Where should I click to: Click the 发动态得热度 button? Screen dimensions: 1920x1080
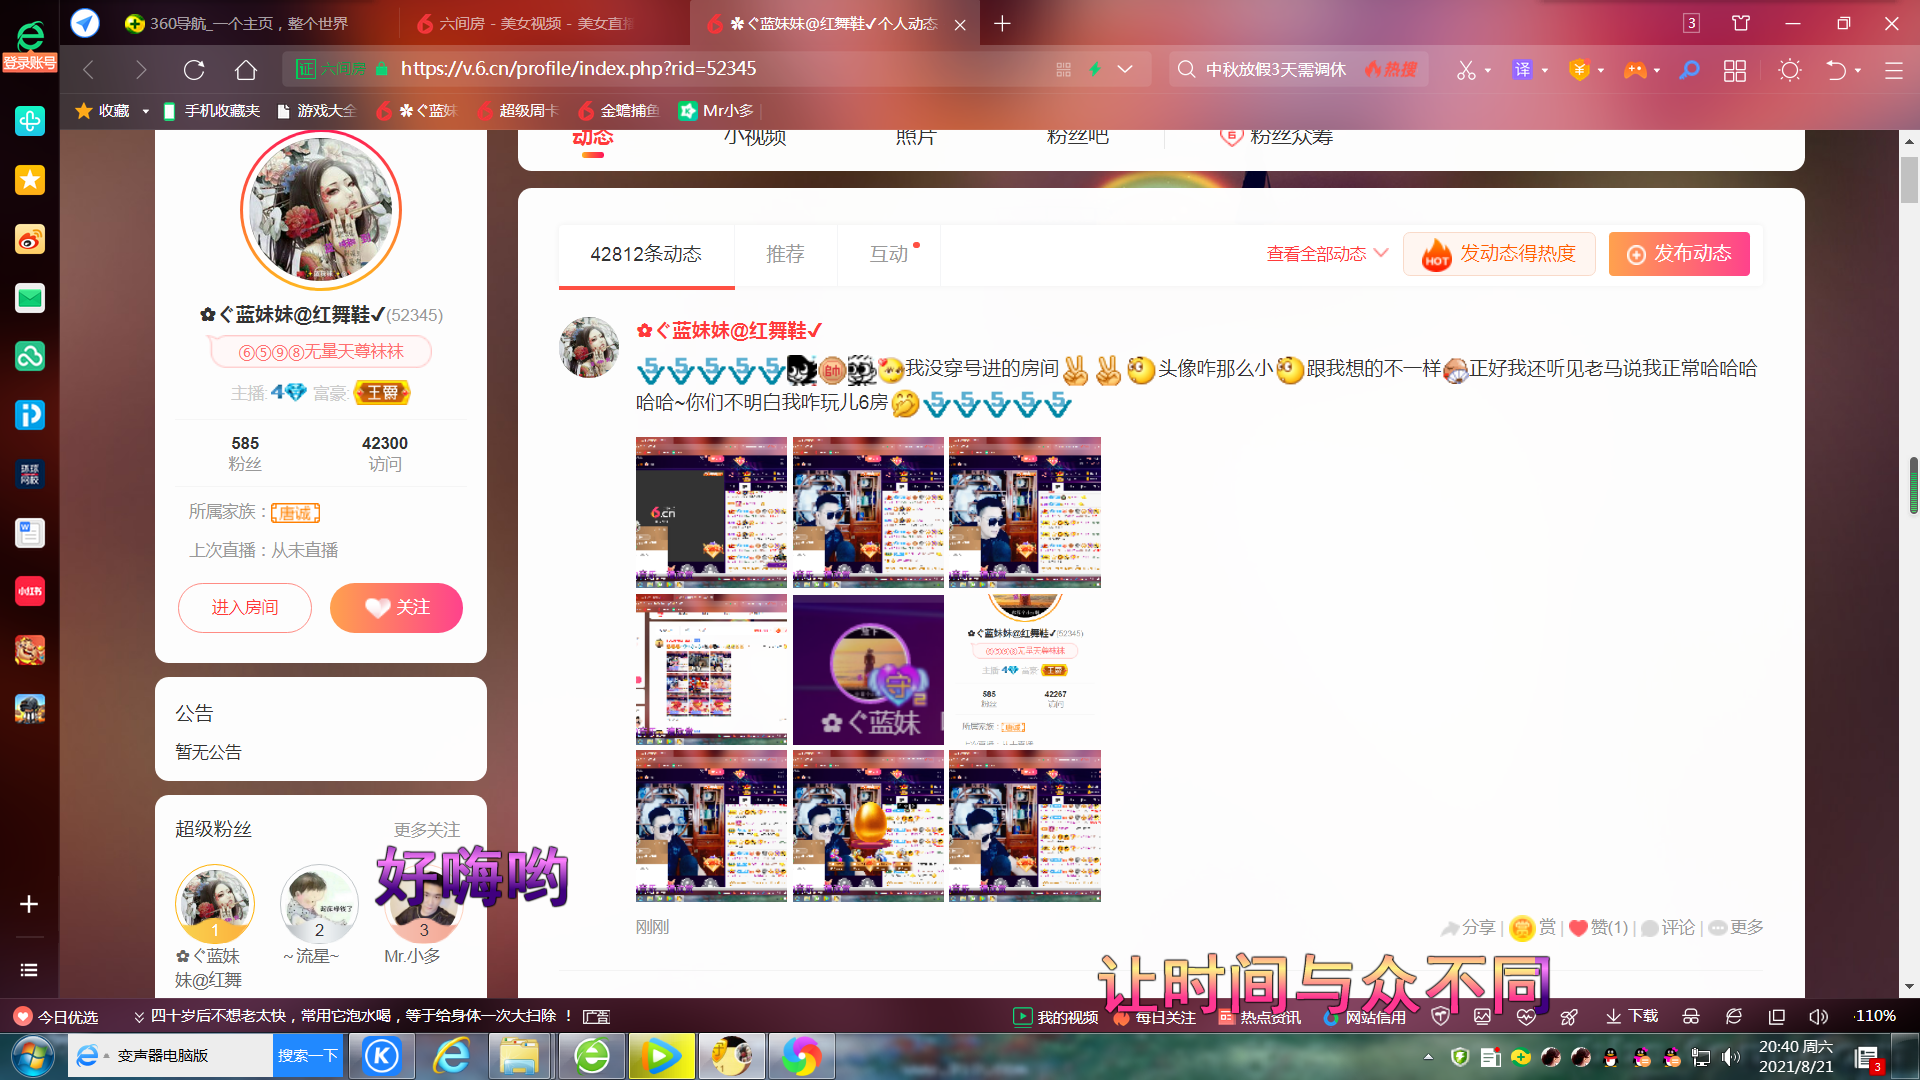[1499, 254]
